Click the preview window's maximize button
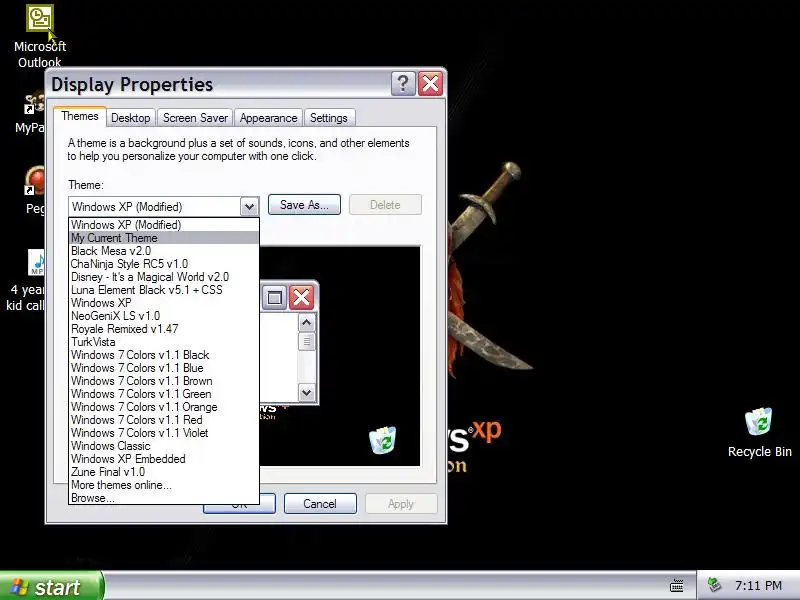Viewport: 800px width, 600px height. 274,297
